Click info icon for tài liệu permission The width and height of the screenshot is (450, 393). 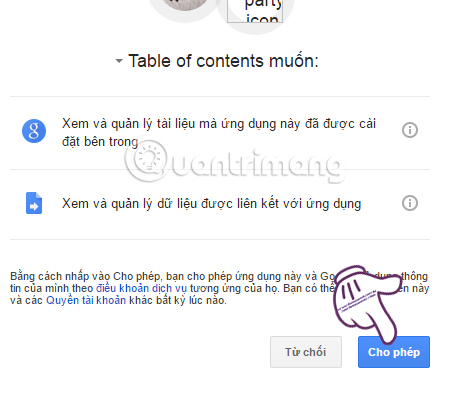click(x=410, y=130)
